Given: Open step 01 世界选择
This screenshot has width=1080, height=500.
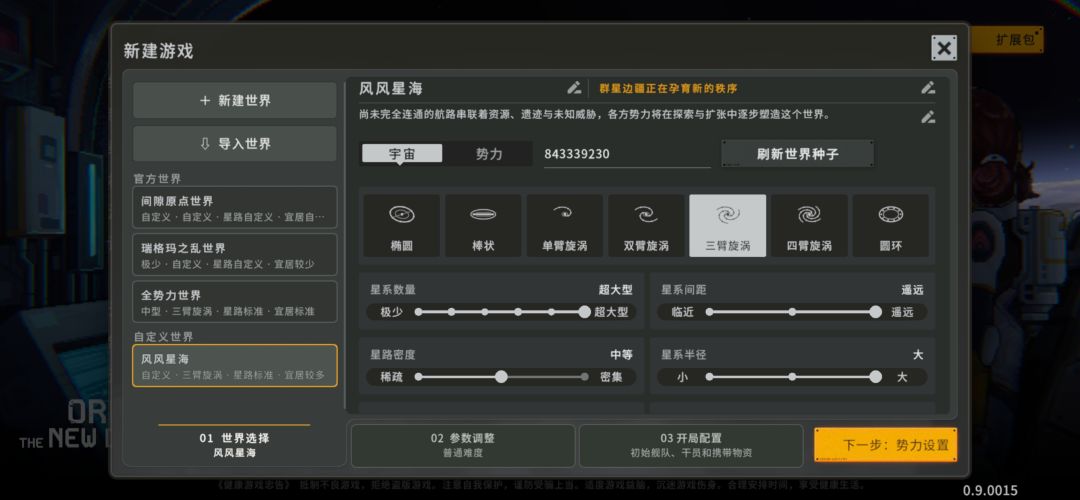Looking at the screenshot, I should pyautogui.click(x=234, y=446).
